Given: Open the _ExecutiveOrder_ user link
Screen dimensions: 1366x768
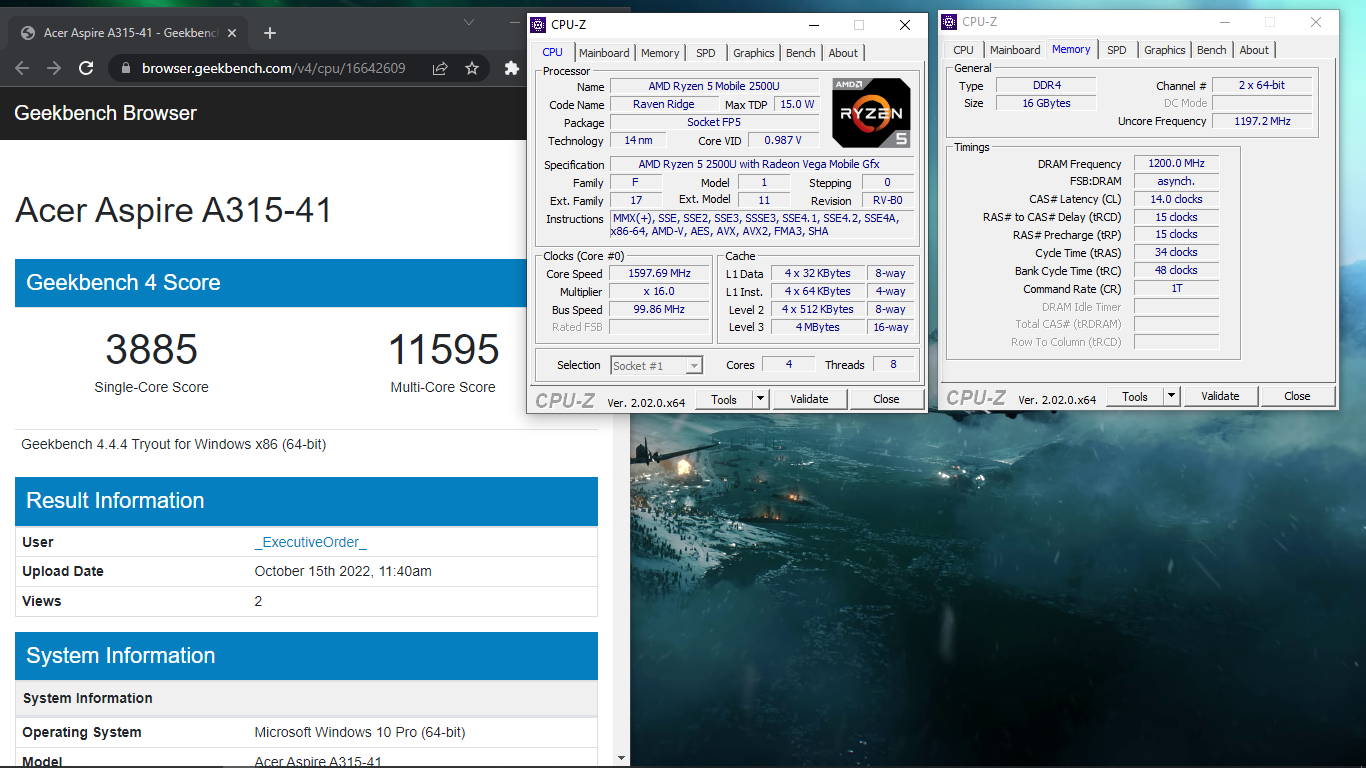Looking at the screenshot, I should [x=311, y=542].
